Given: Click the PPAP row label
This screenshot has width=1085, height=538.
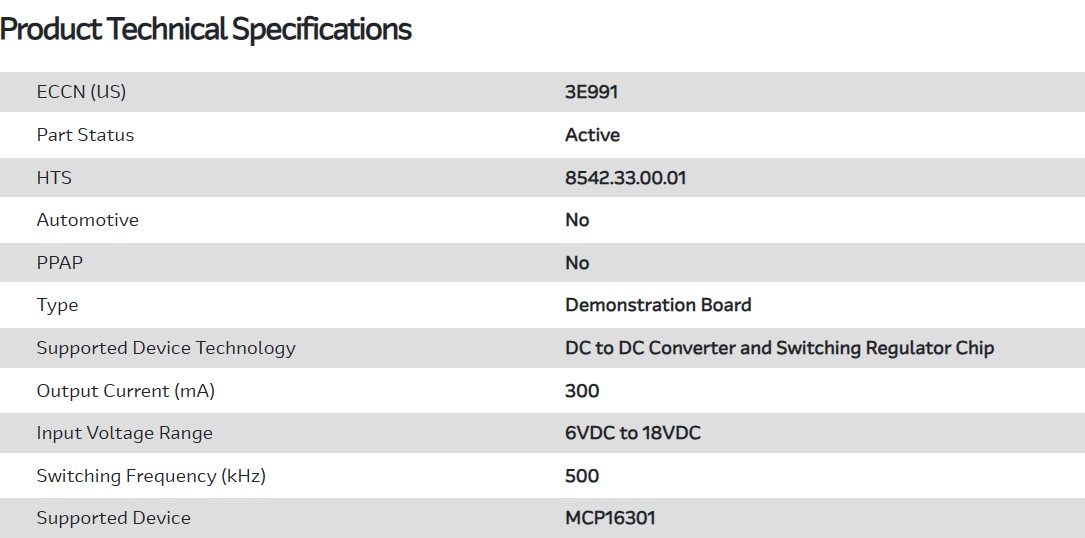Looking at the screenshot, I should tap(60, 263).
